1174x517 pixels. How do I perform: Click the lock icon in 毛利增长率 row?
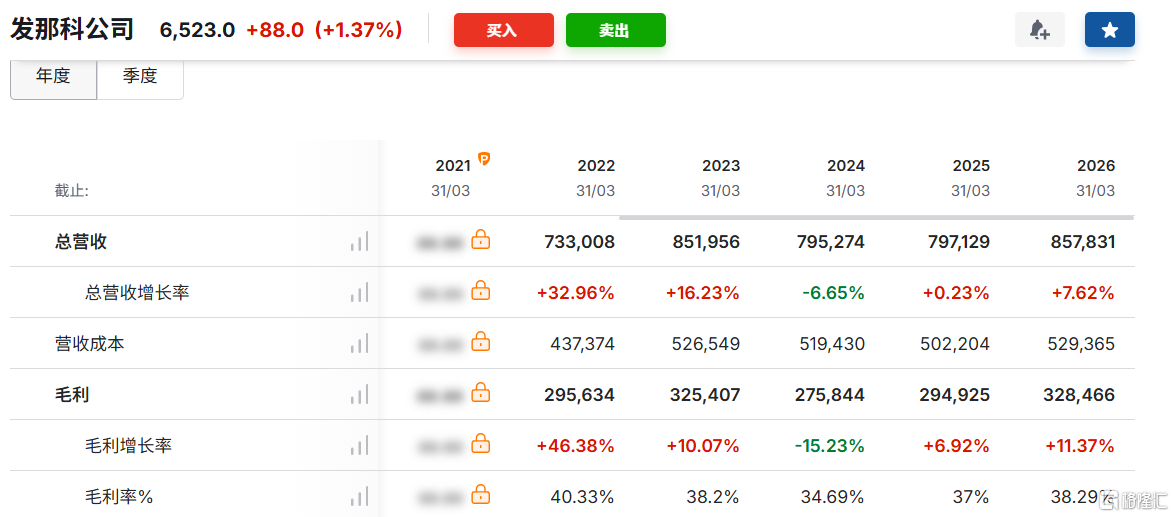pyautogui.click(x=481, y=444)
